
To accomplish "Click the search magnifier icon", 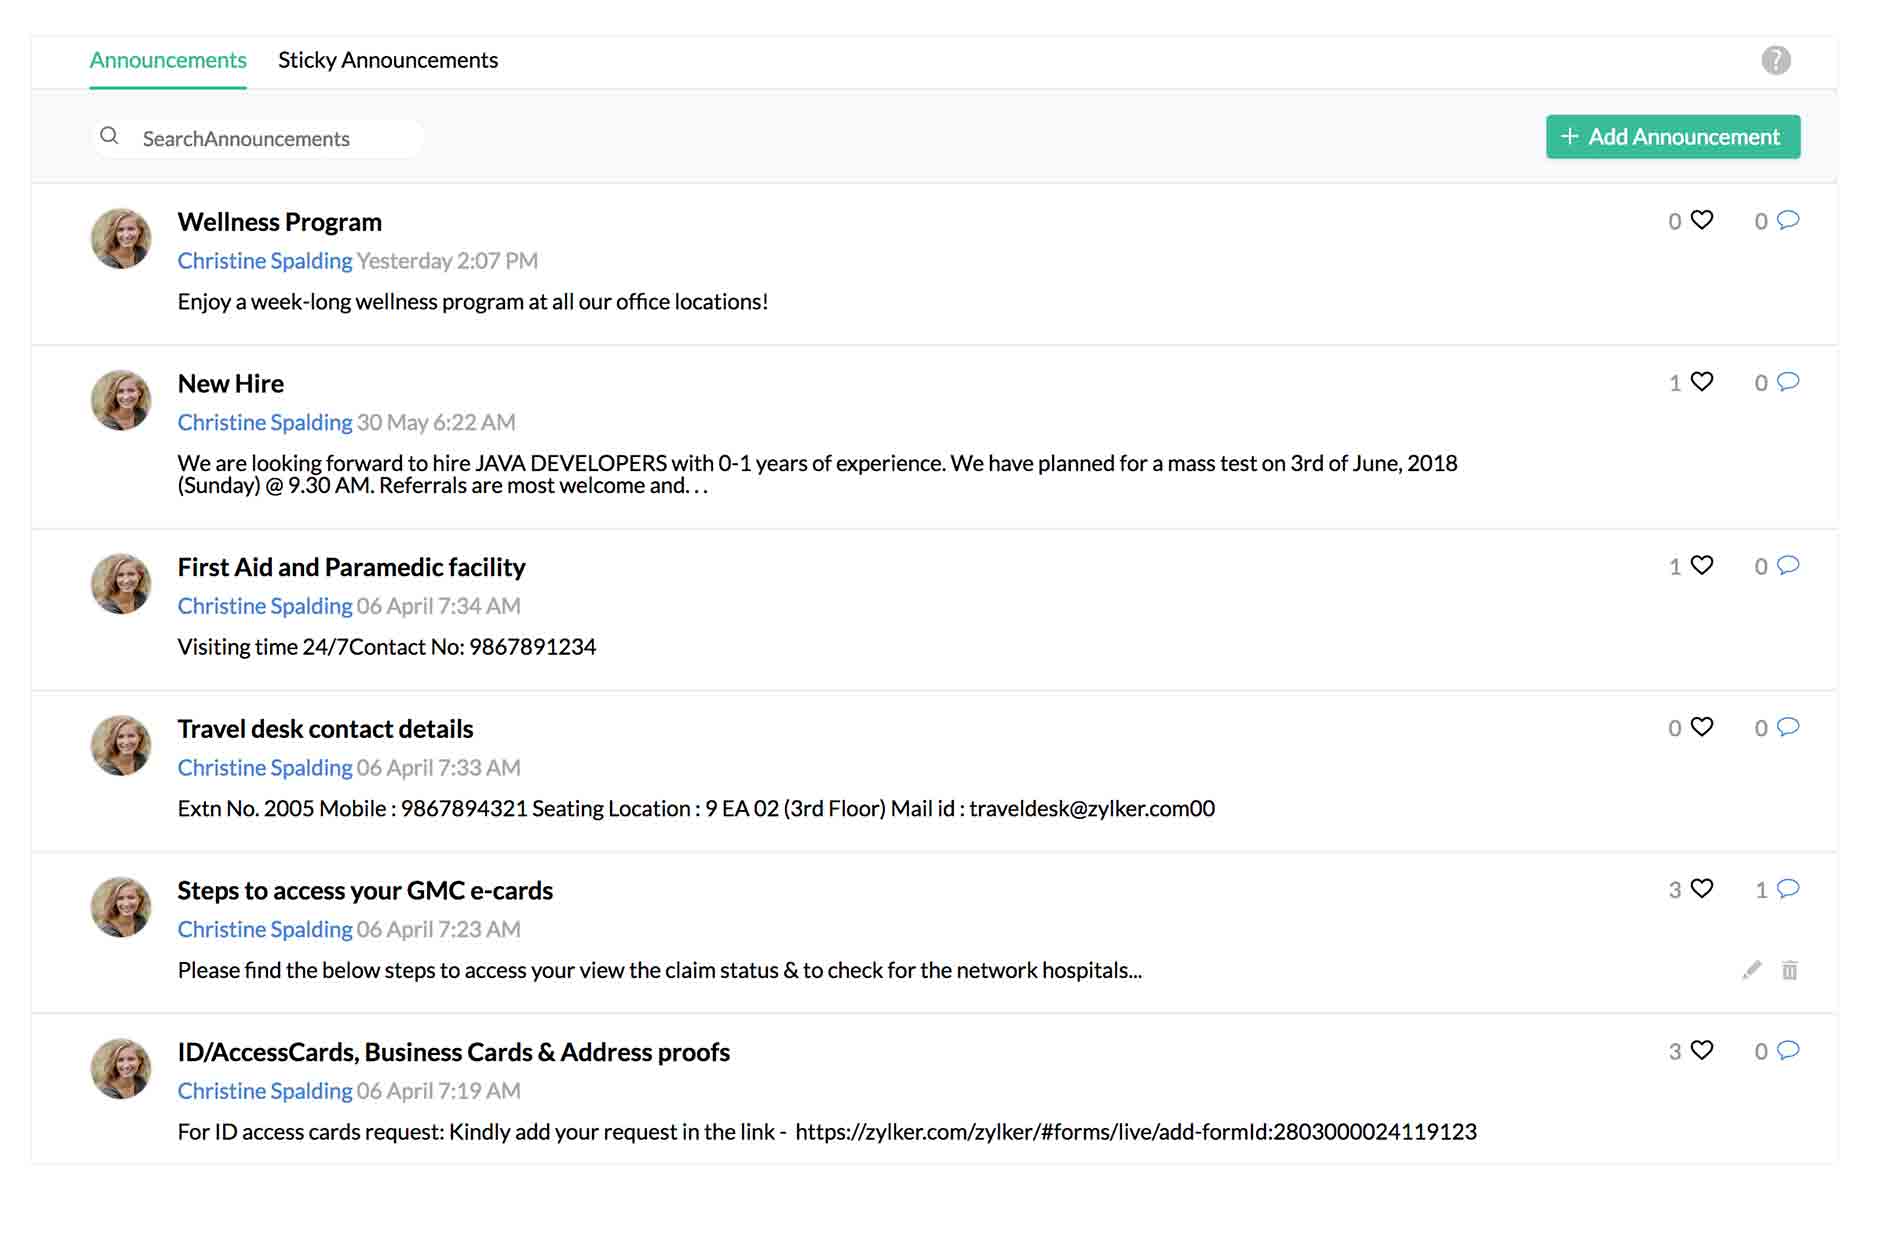I will point(110,137).
